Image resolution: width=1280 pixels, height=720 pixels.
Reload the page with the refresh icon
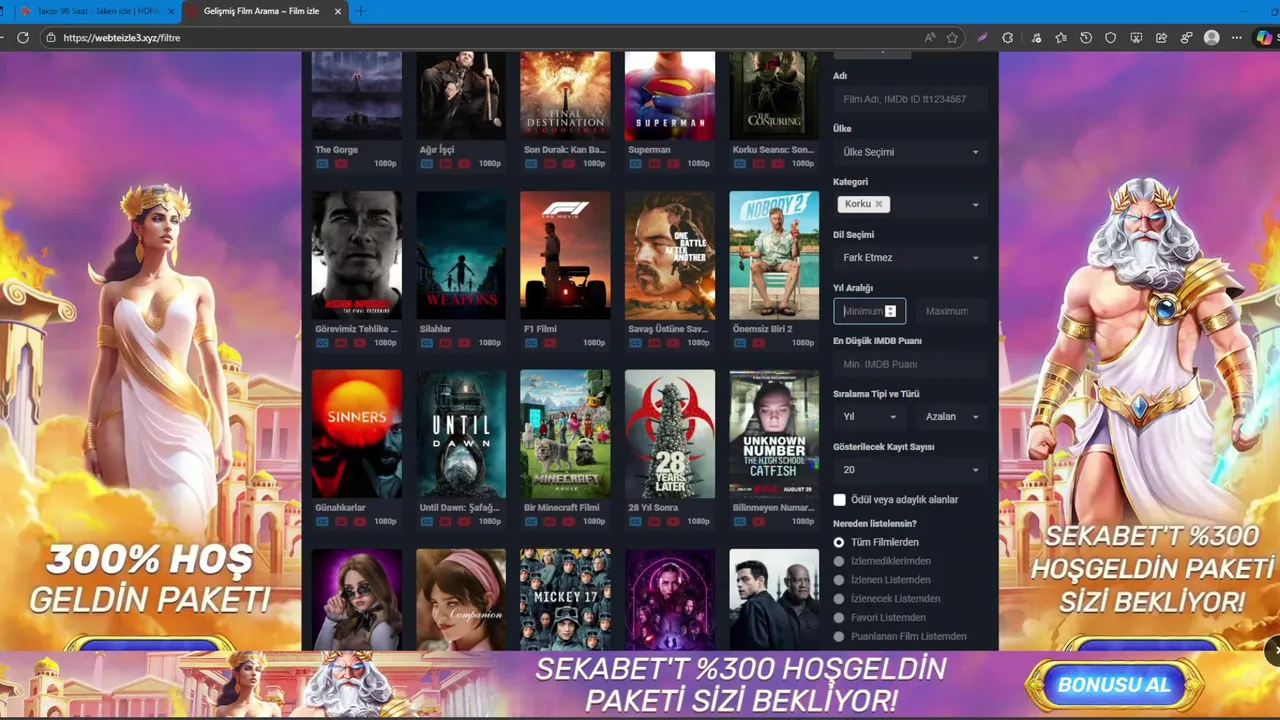pos(23,37)
